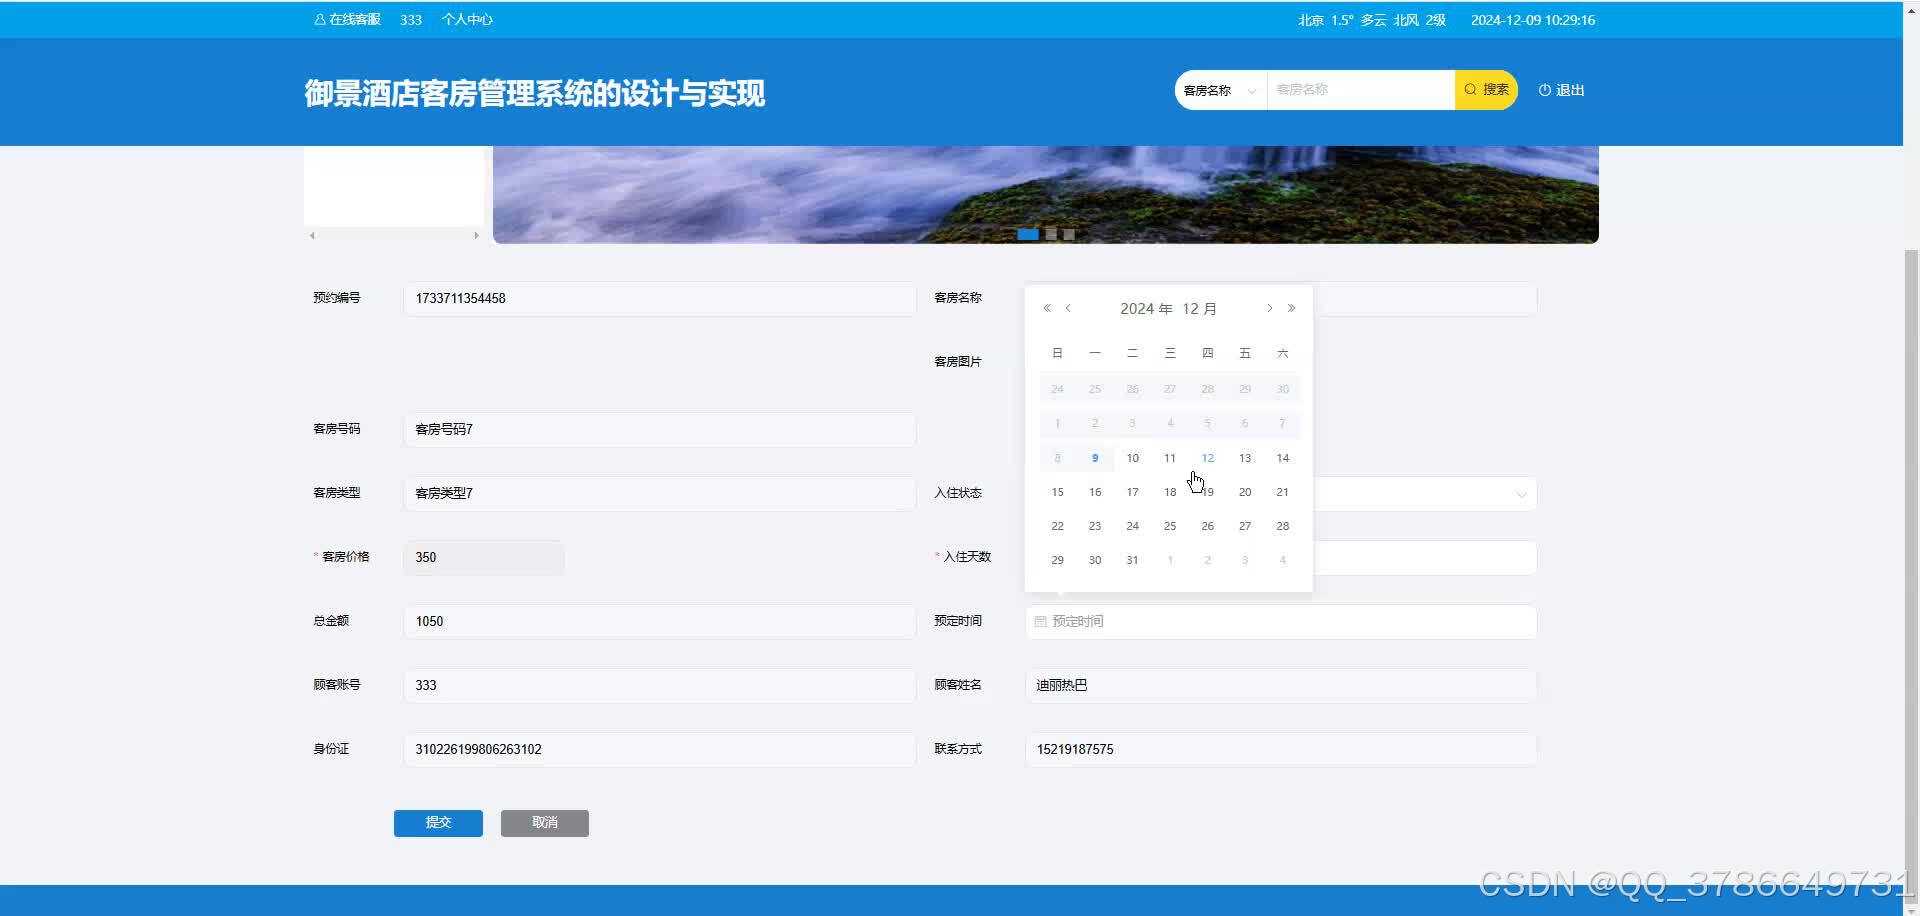Click calendar icon in 预定时间 field

tap(1040, 622)
